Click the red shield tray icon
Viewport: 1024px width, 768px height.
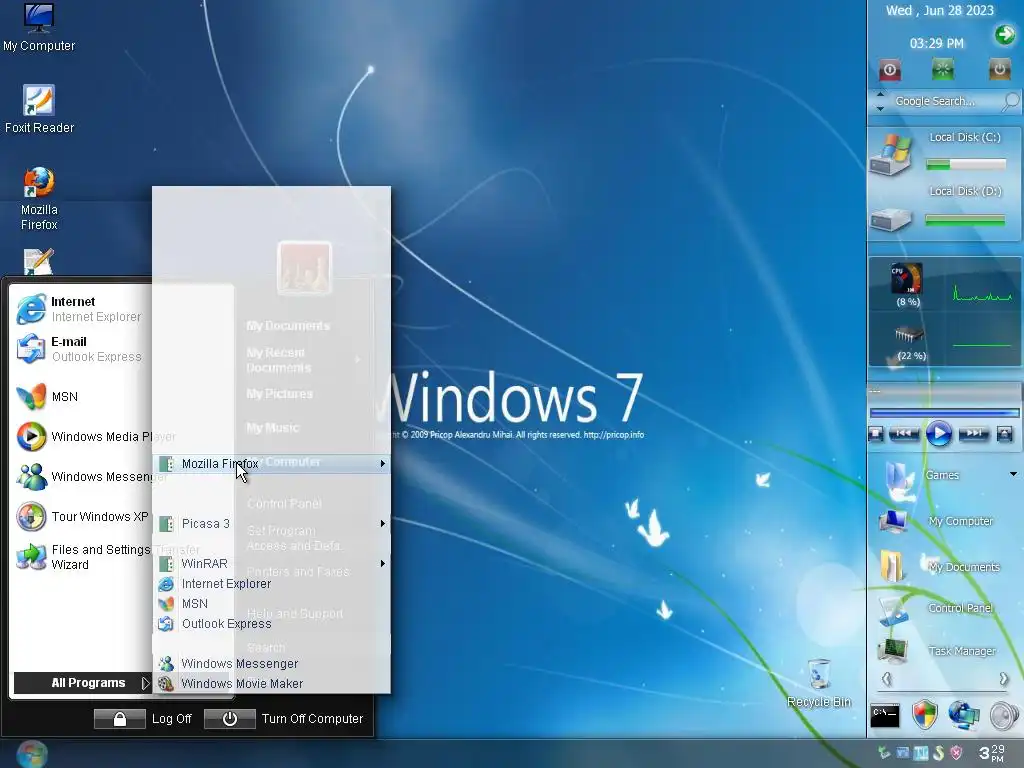tap(956, 753)
